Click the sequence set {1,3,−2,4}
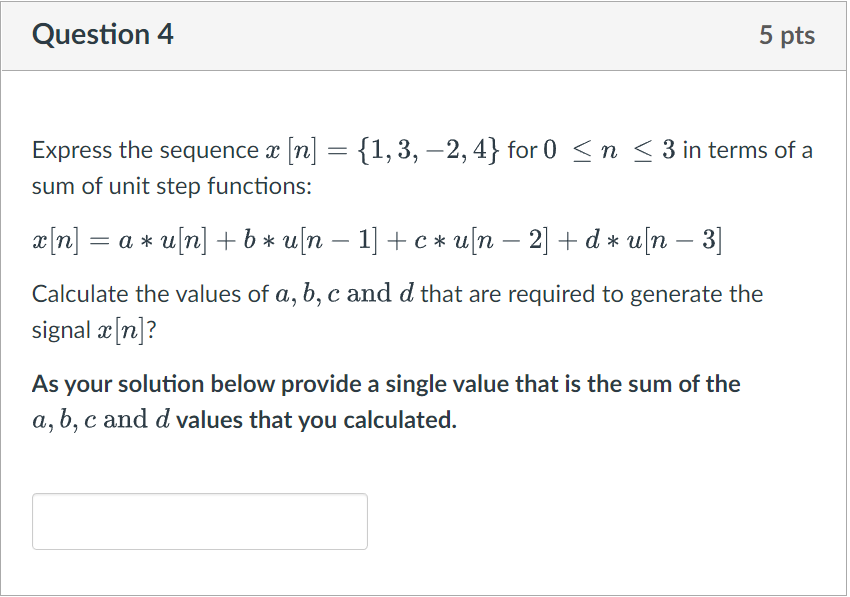The image size is (850, 597). (x=427, y=150)
